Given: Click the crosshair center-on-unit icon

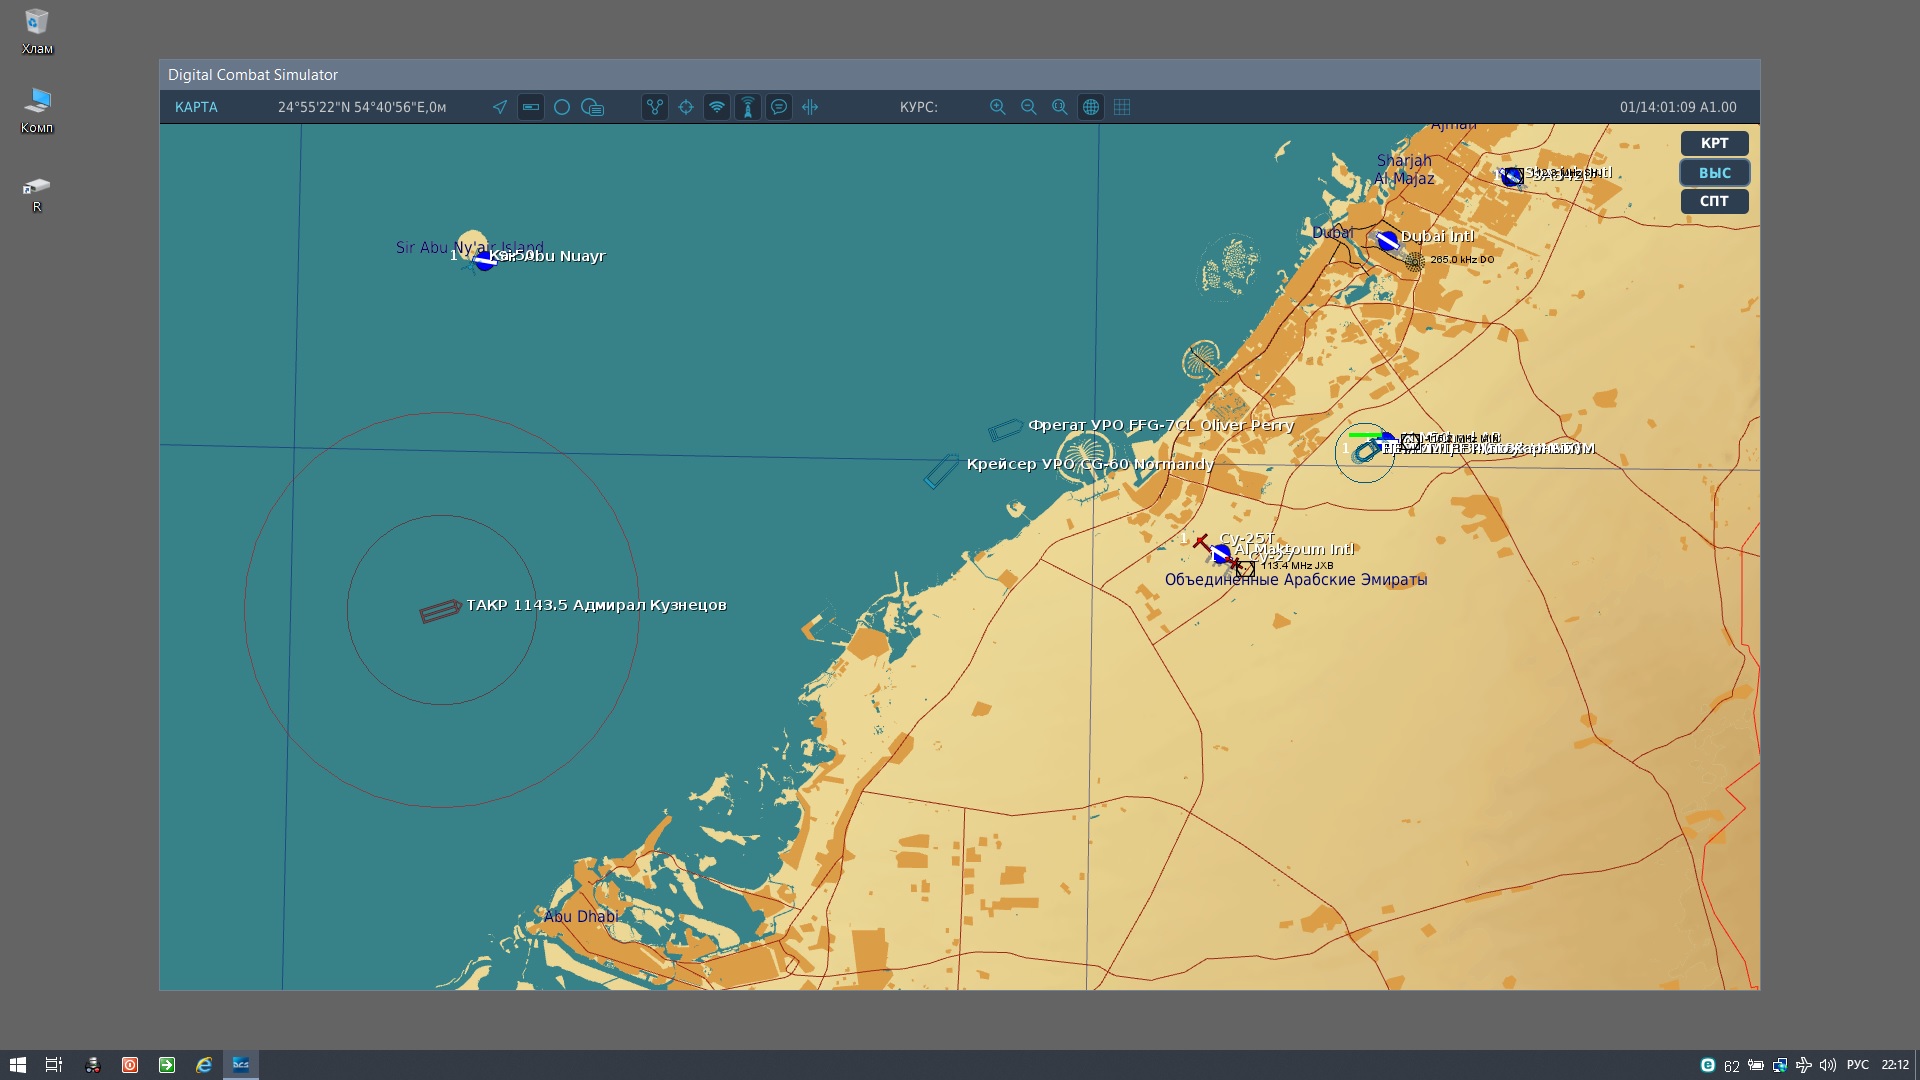Looking at the screenshot, I should click(x=686, y=107).
